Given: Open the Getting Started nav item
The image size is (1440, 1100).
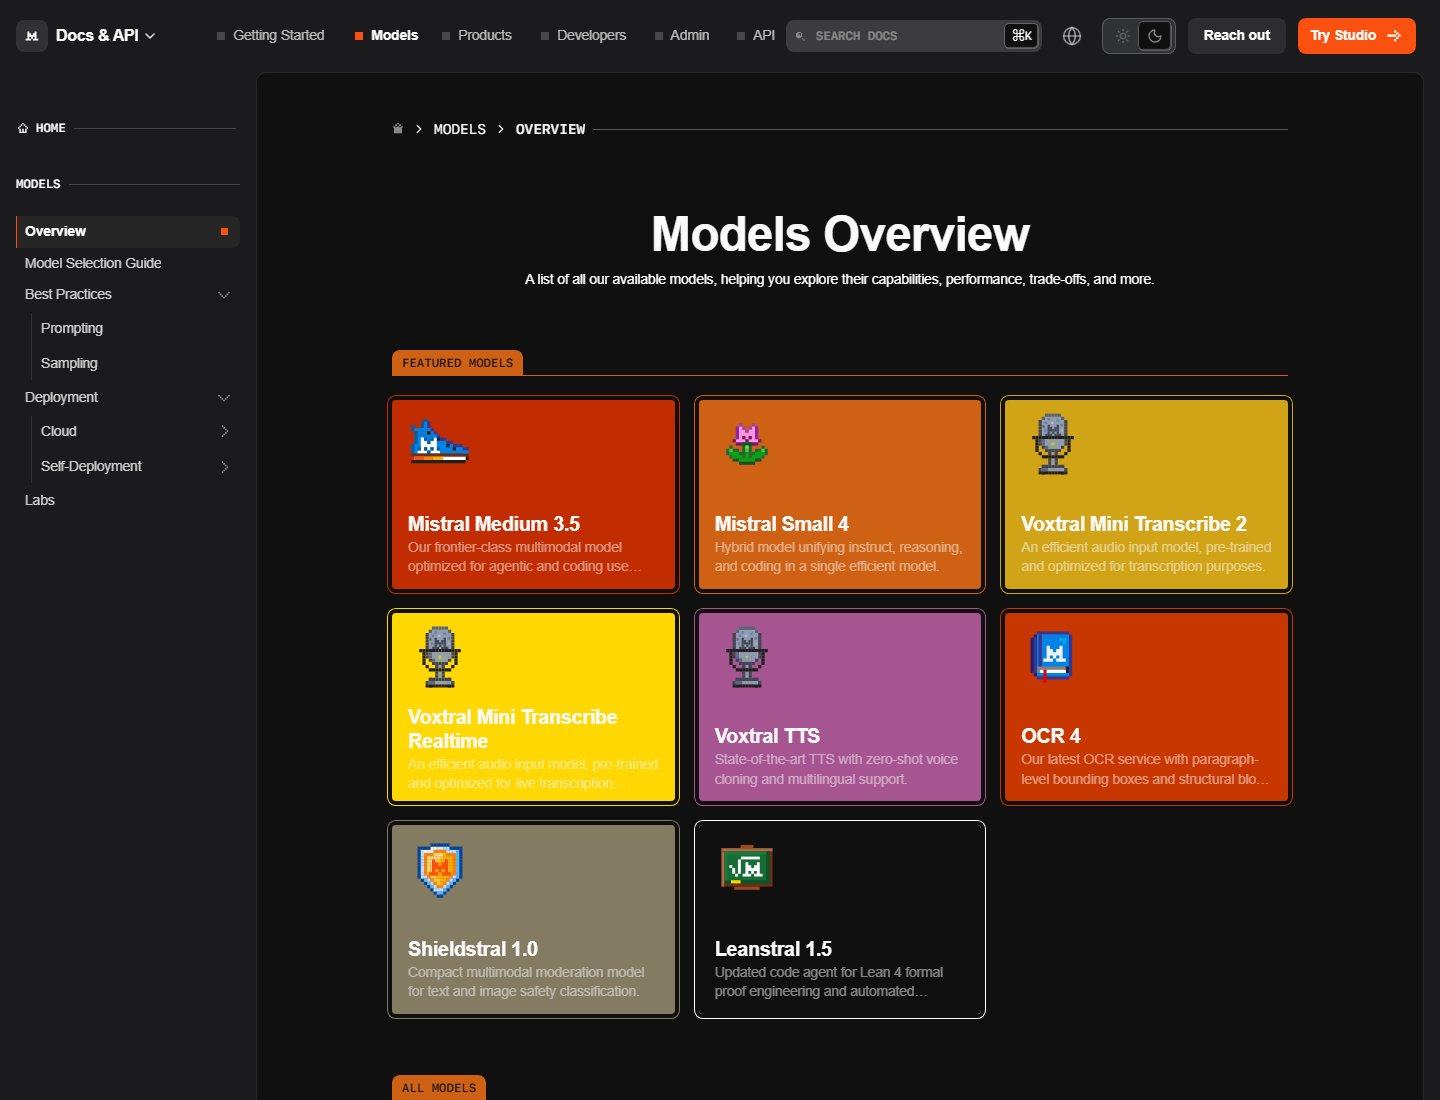Looking at the screenshot, I should coord(270,35).
